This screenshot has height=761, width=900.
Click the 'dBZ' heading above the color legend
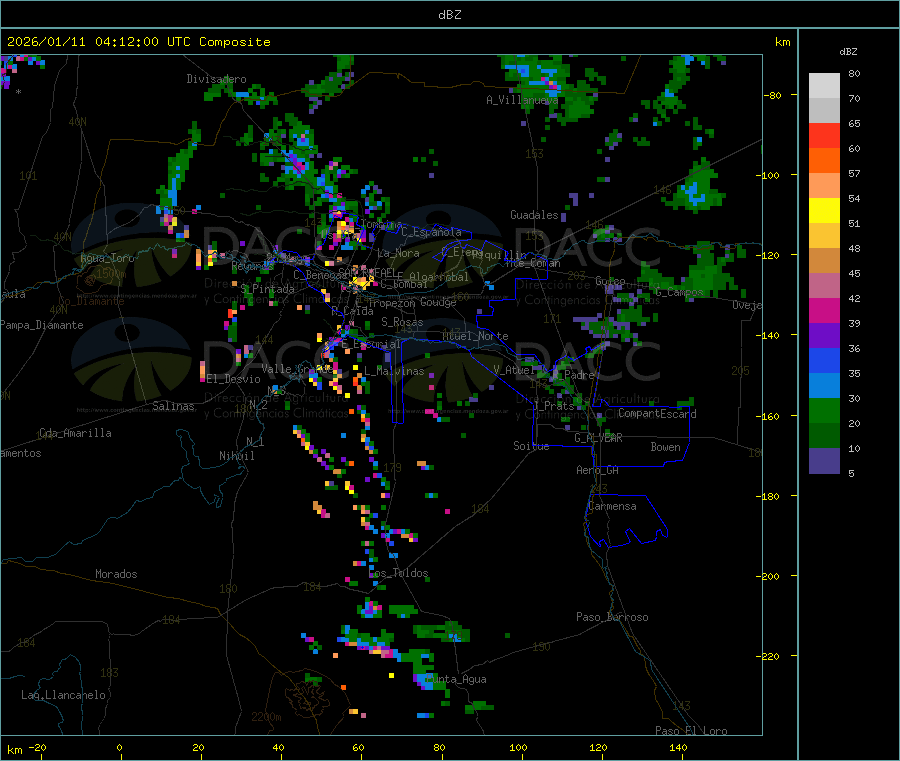coord(848,52)
